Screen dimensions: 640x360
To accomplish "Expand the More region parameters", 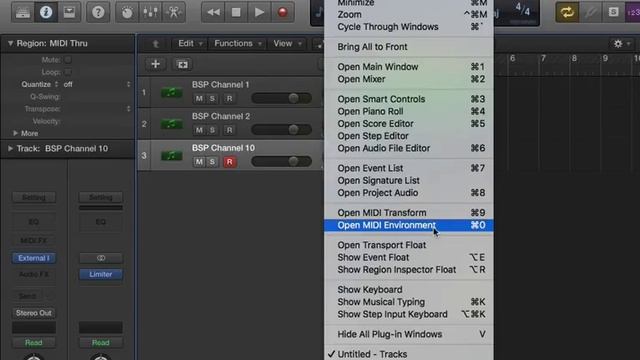I will click(15, 133).
